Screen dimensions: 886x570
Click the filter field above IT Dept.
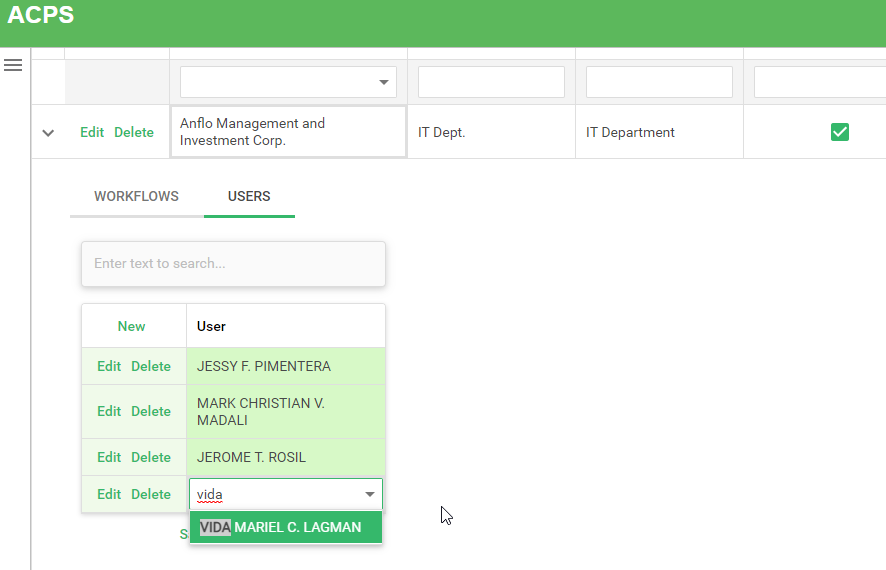pyautogui.click(x=491, y=82)
